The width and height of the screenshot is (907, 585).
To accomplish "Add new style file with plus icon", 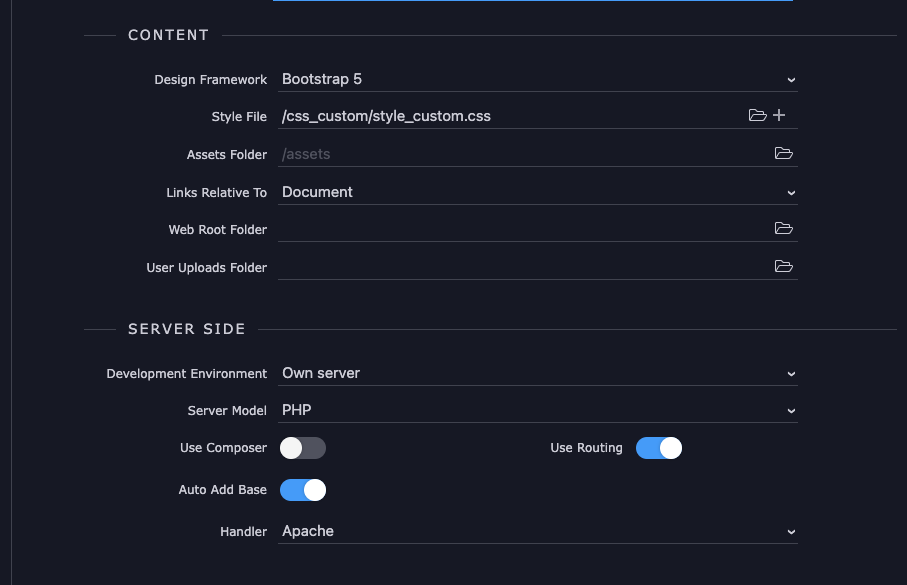I will (779, 115).
